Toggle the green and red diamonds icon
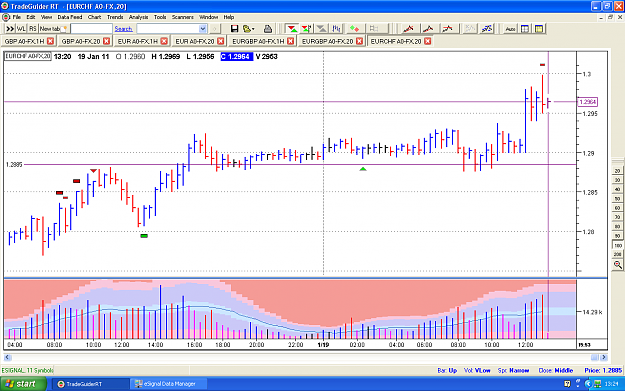This screenshot has height=391, width=625. tap(354, 29)
